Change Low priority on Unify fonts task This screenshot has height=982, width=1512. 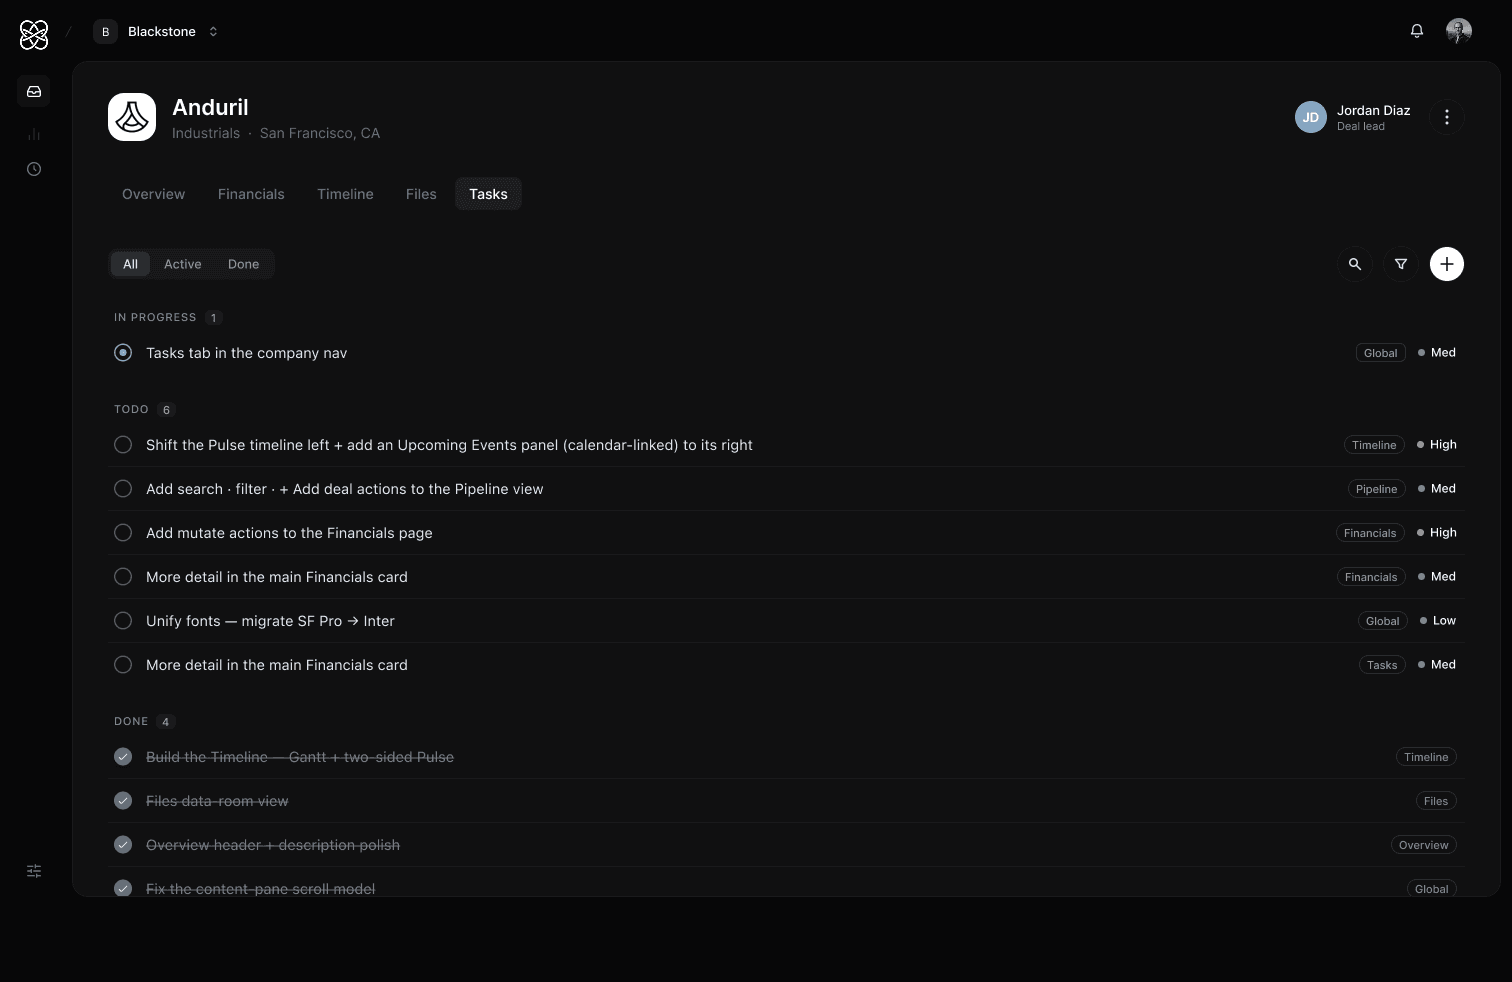(x=1438, y=621)
